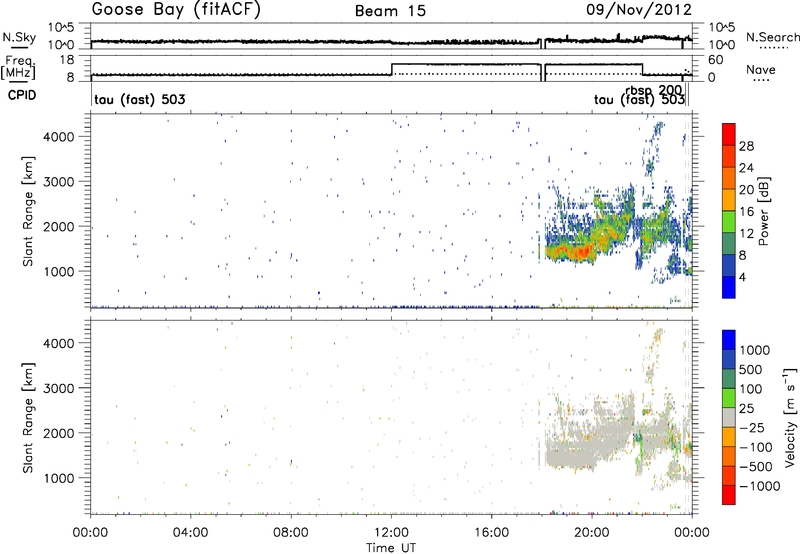
Task: Click the 1000 tick on velocity colorbar
Action: point(754,350)
